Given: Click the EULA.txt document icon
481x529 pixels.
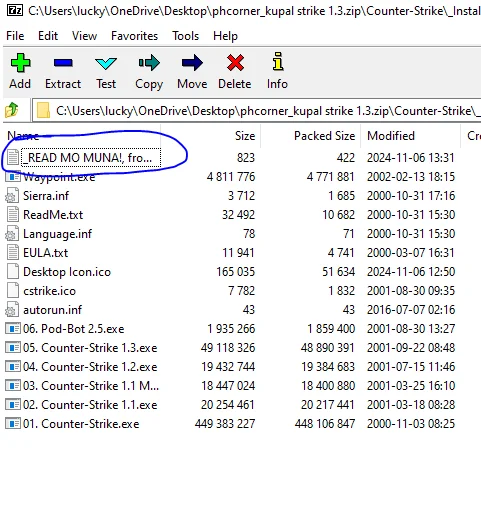Looking at the screenshot, I should [13, 253].
